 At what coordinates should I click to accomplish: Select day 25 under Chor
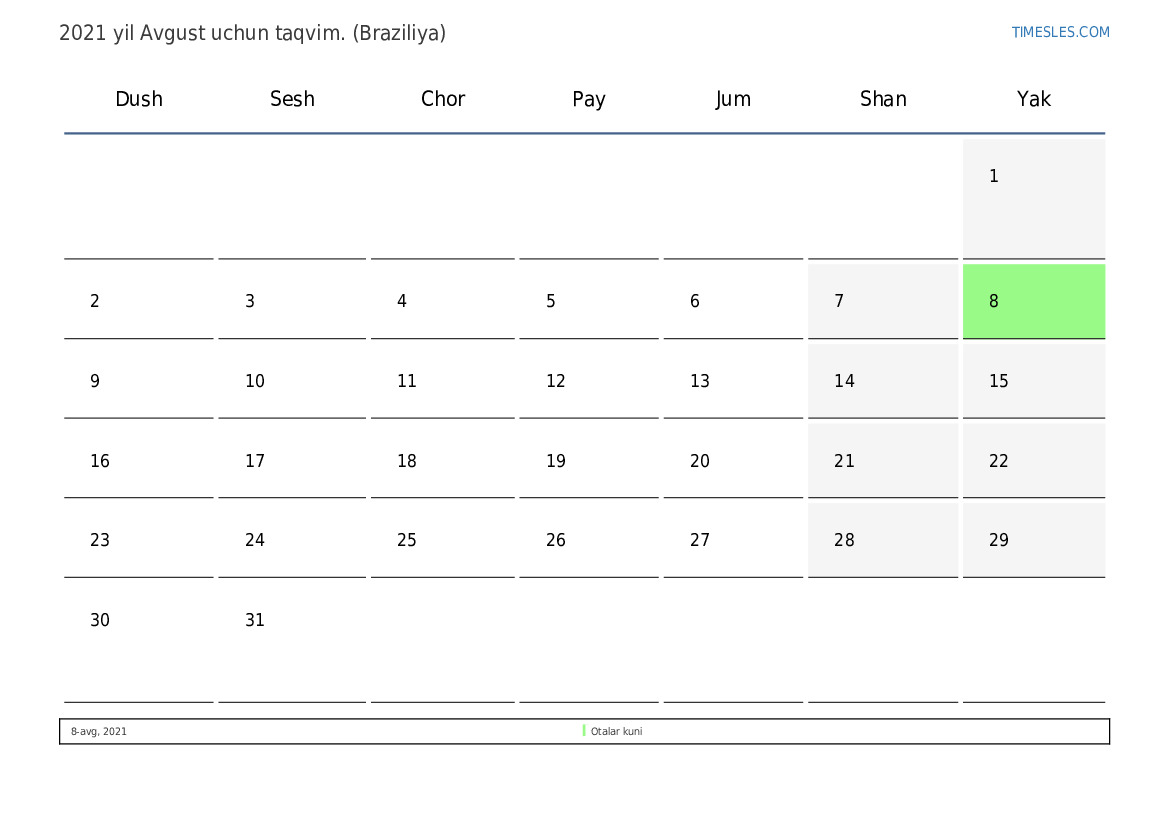coord(442,540)
